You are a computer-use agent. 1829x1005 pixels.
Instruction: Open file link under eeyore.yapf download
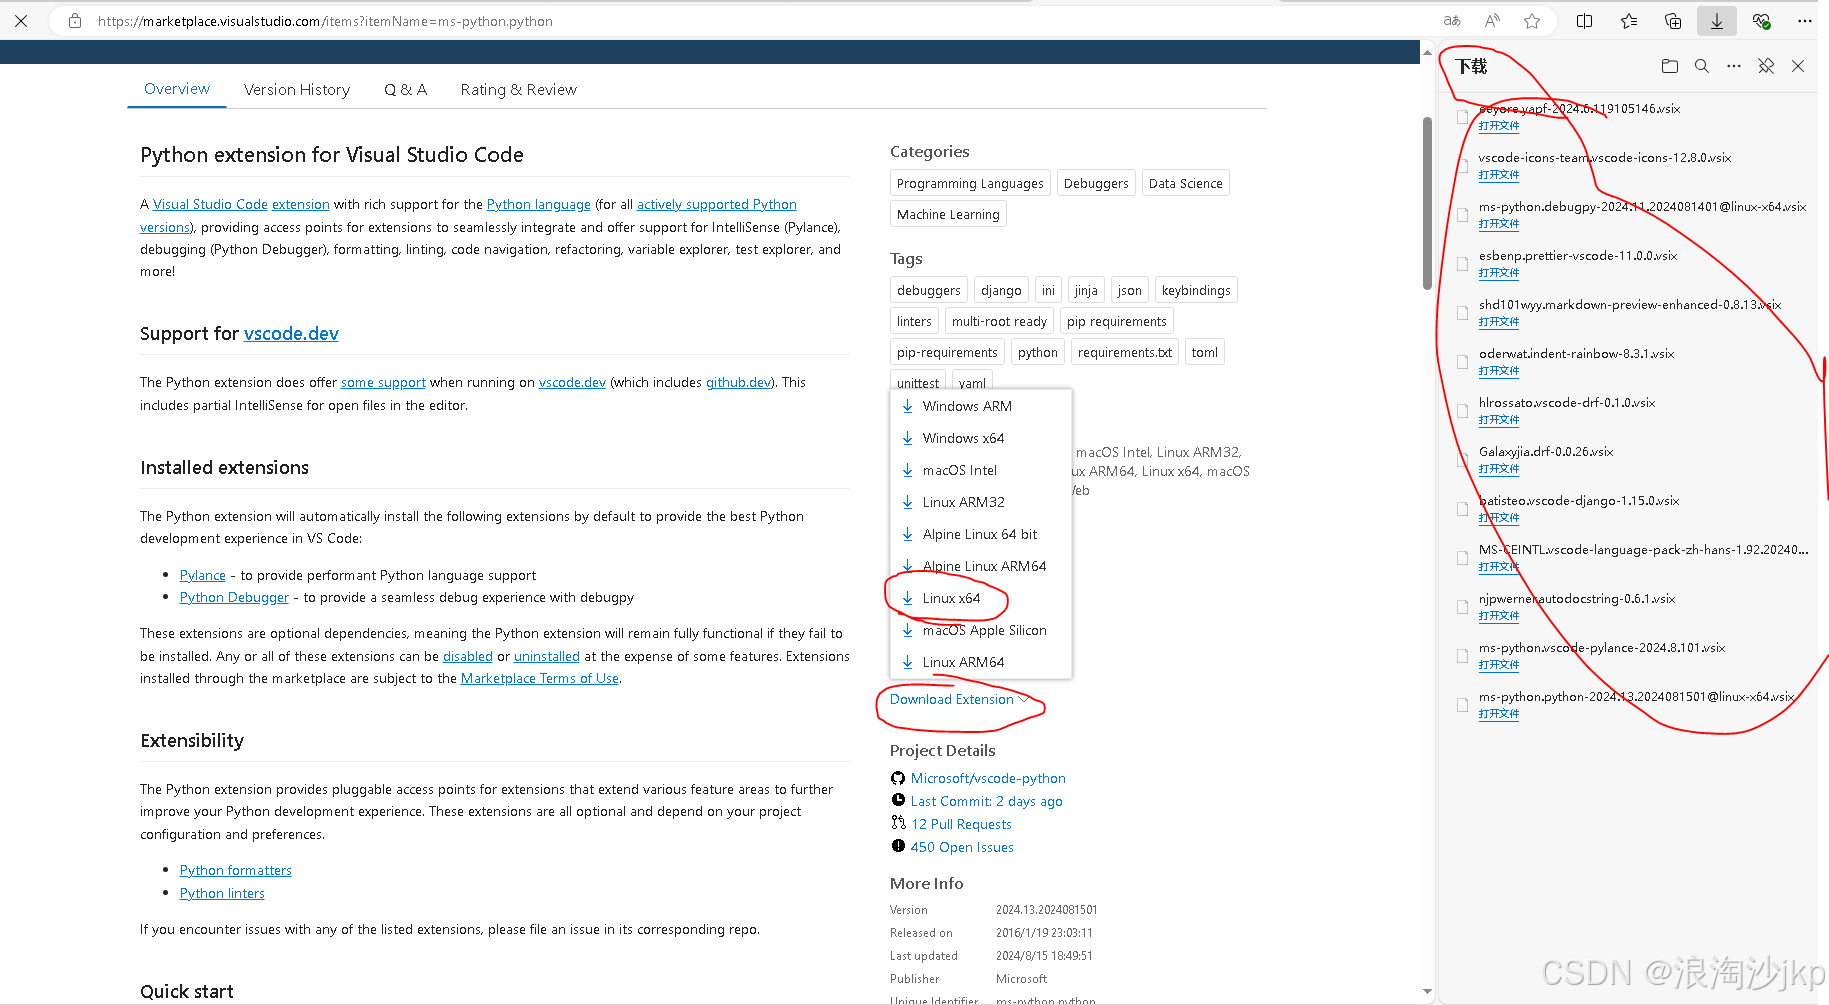[1498, 126]
